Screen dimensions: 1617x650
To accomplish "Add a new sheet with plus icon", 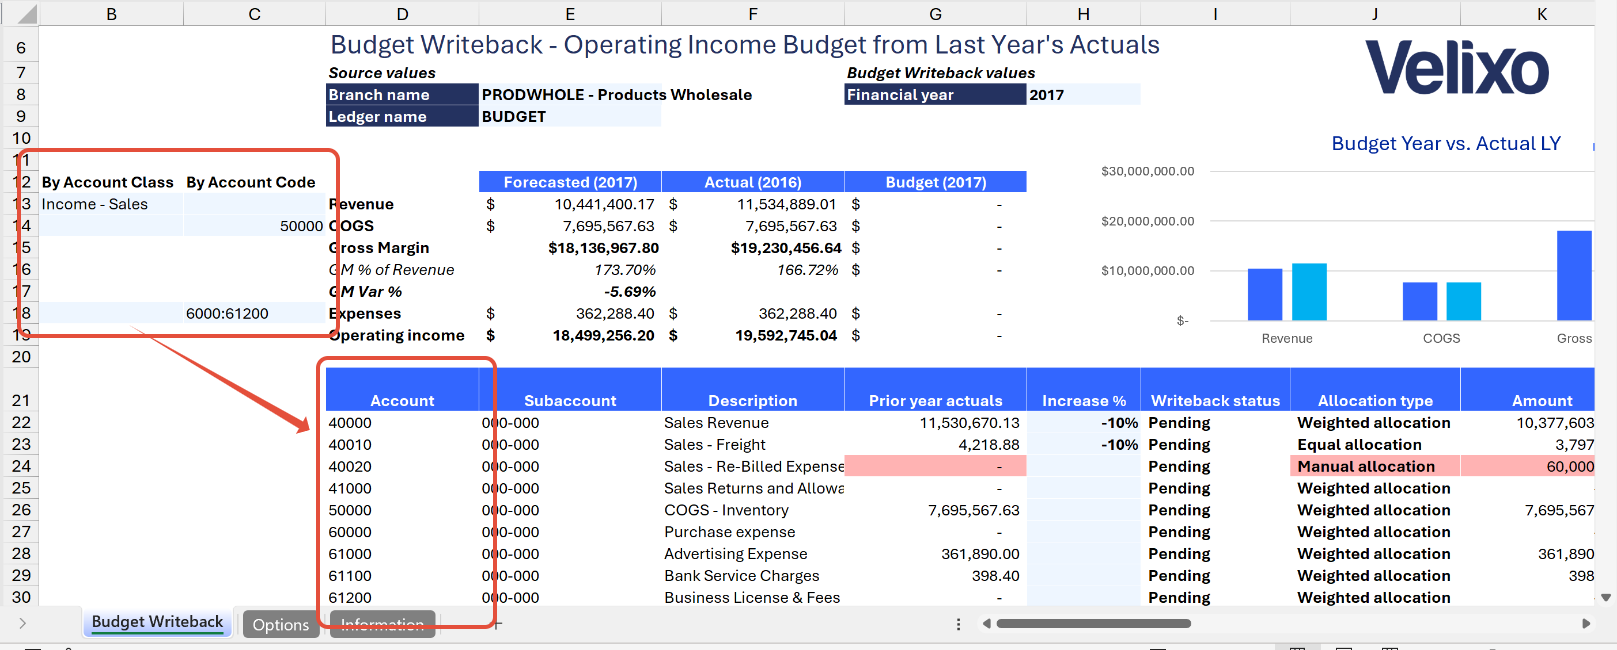I will tap(497, 624).
